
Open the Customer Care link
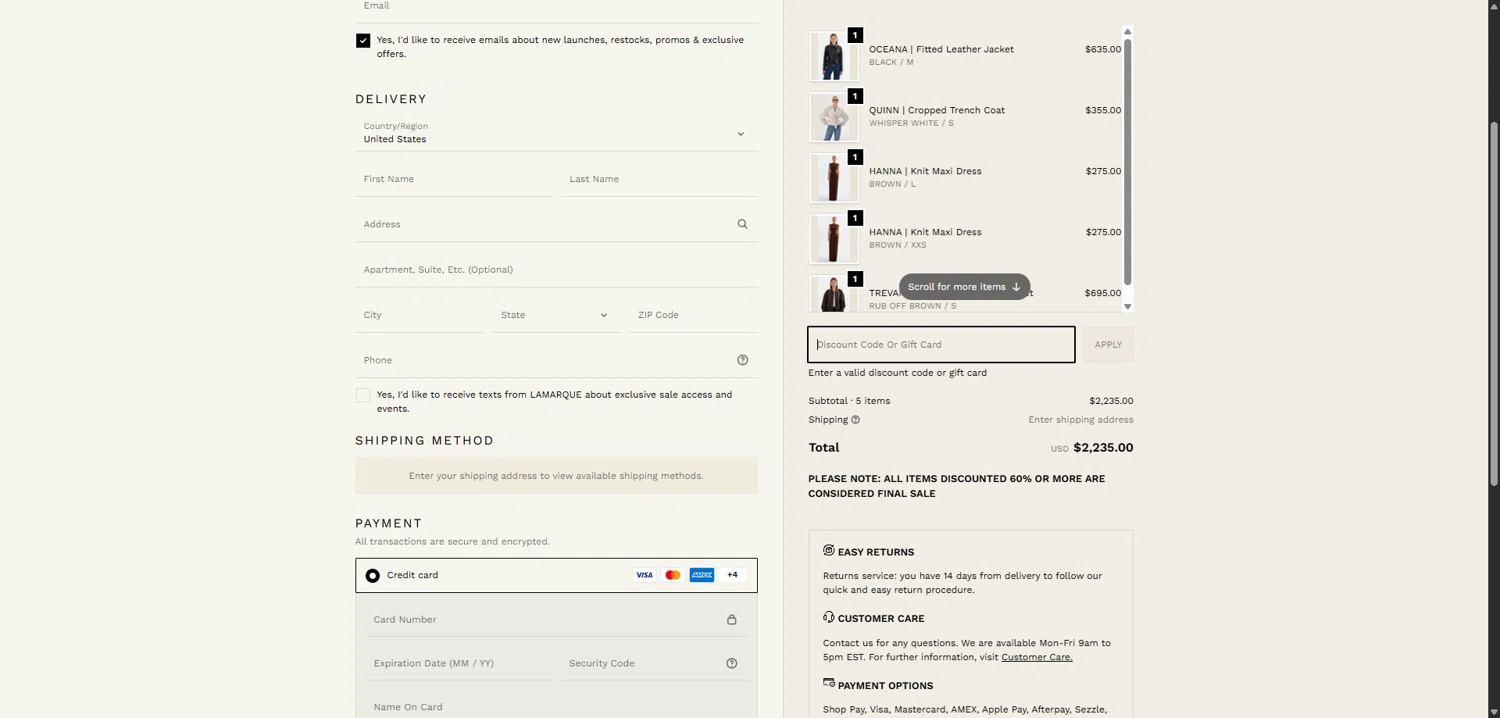pyautogui.click(x=1036, y=657)
